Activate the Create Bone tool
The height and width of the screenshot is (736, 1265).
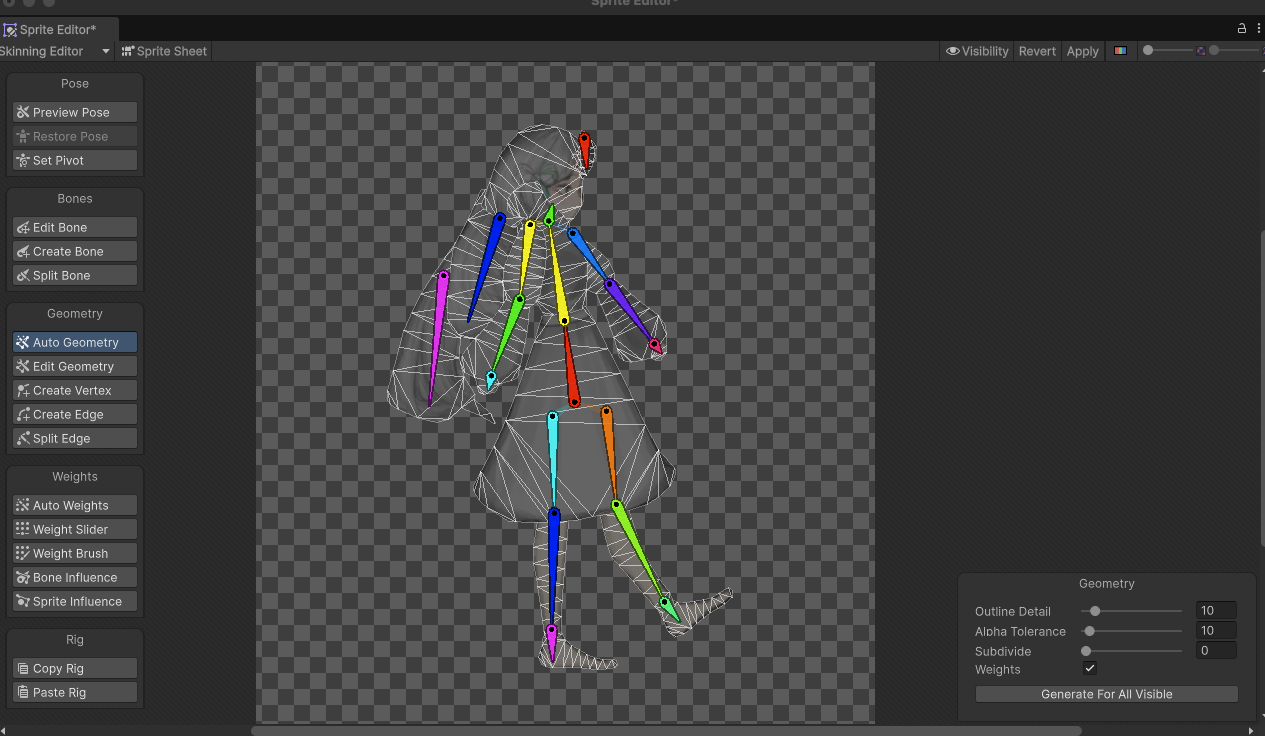pyautogui.click(x=75, y=251)
